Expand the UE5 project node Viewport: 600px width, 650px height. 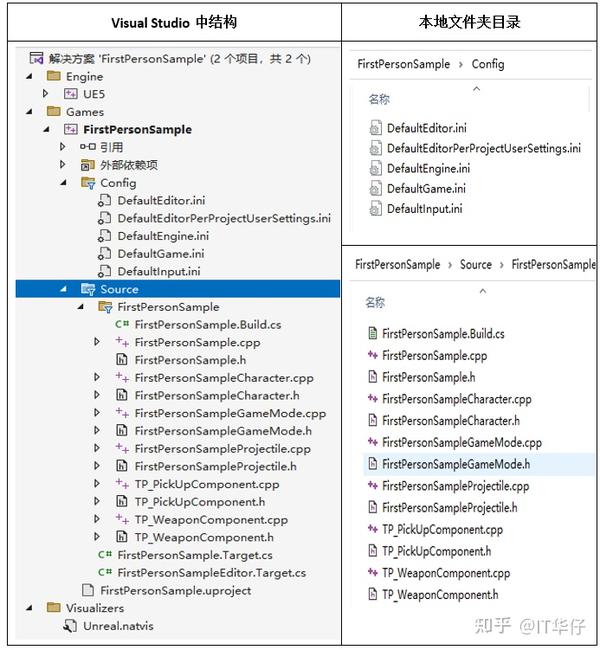[x=45, y=94]
